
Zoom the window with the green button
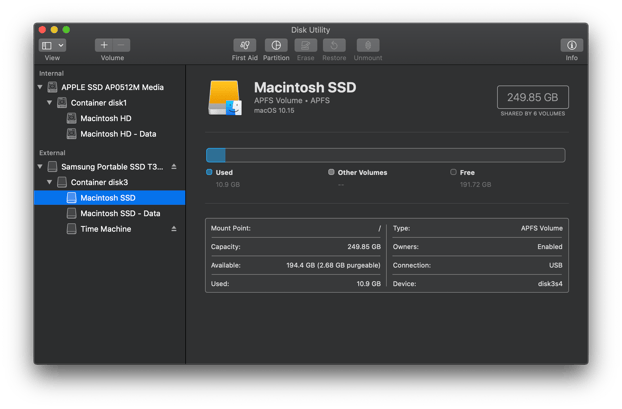[66, 30]
